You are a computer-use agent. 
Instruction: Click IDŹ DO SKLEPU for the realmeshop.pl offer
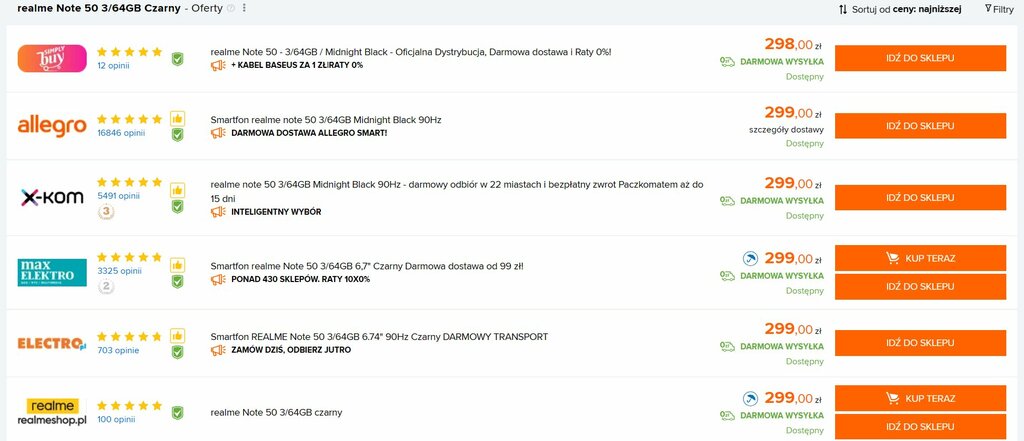point(920,427)
